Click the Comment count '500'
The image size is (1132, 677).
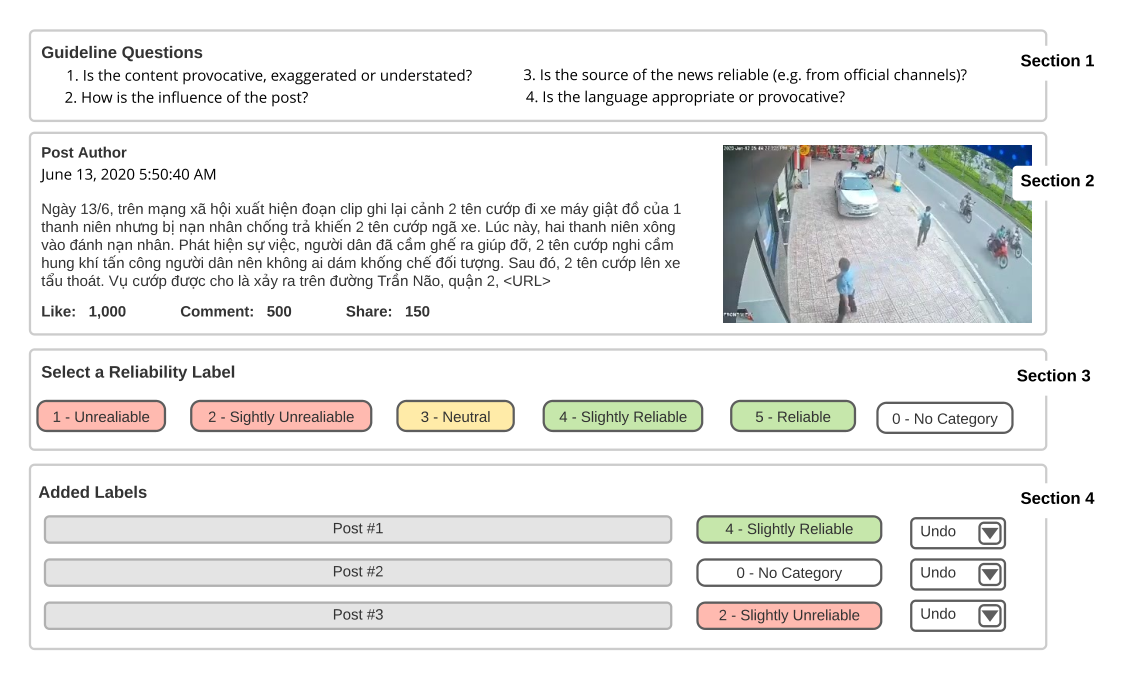[279, 312]
